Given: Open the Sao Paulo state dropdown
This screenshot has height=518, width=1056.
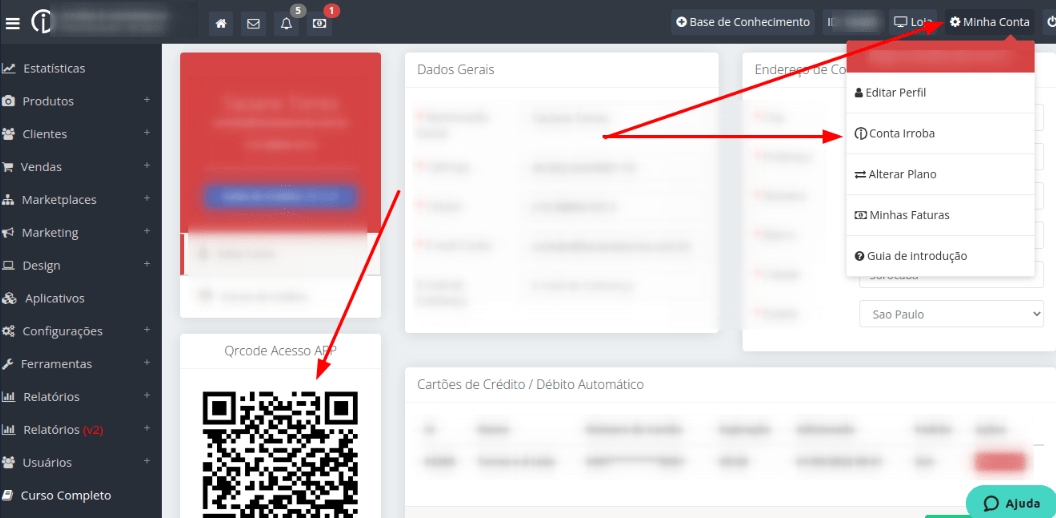Looking at the screenshot, I should tap(952, 314).
